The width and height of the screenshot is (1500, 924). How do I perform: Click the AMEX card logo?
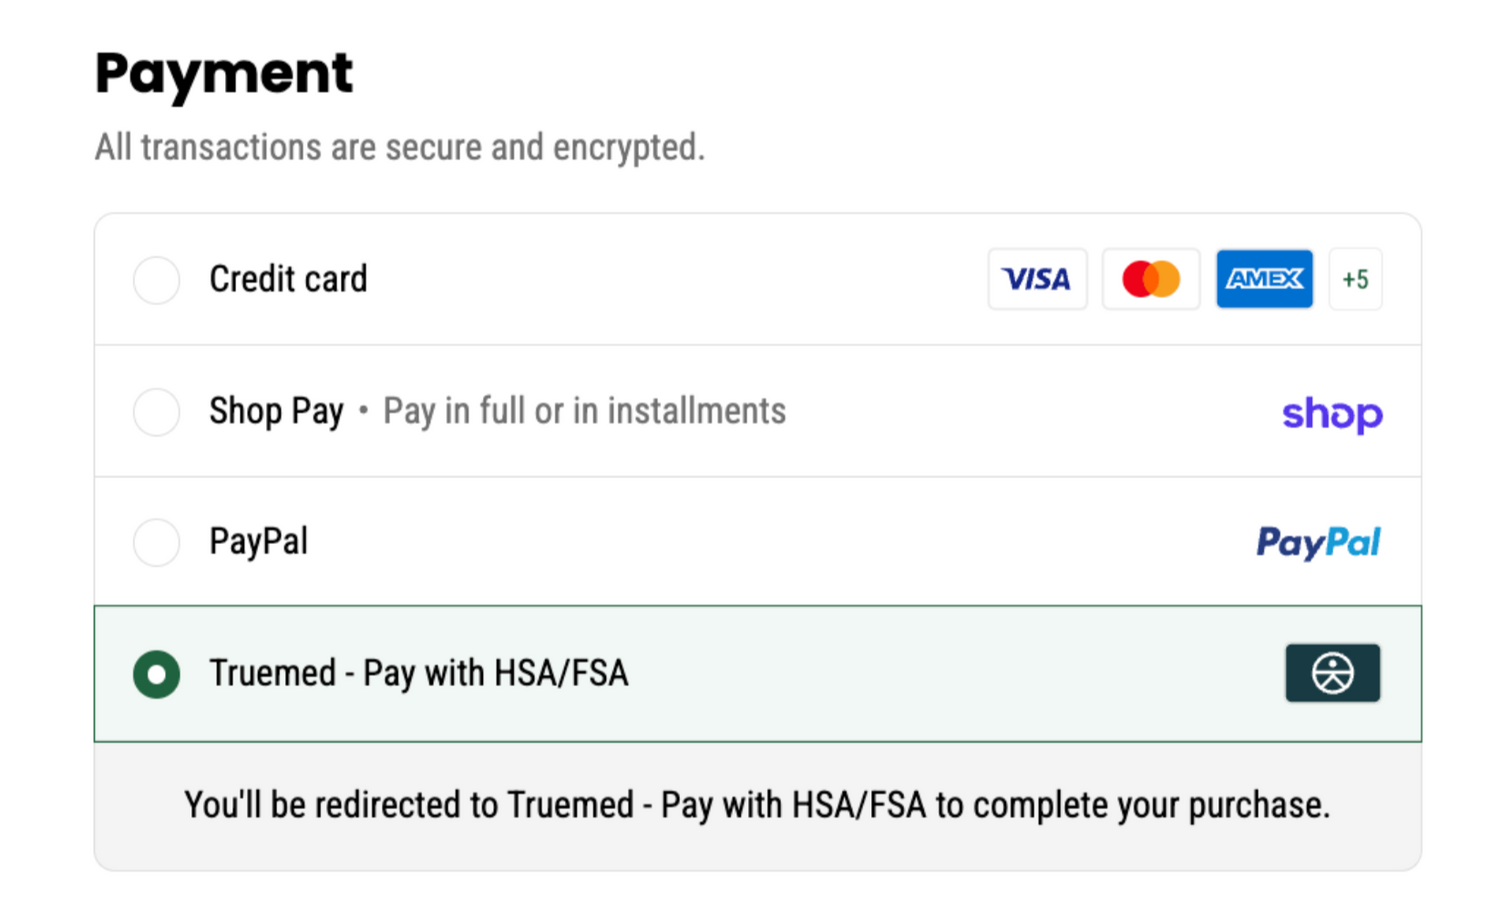tap(1265, 279)
